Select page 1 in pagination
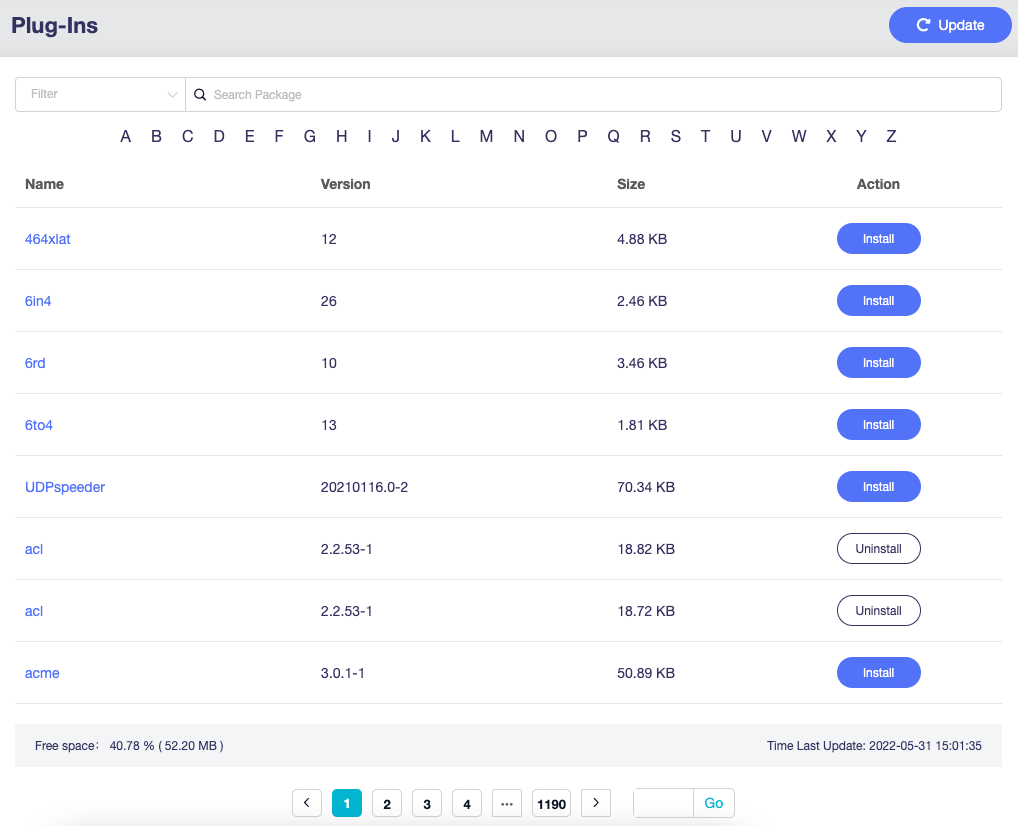The image size is (1018, 826). point(347,803)
